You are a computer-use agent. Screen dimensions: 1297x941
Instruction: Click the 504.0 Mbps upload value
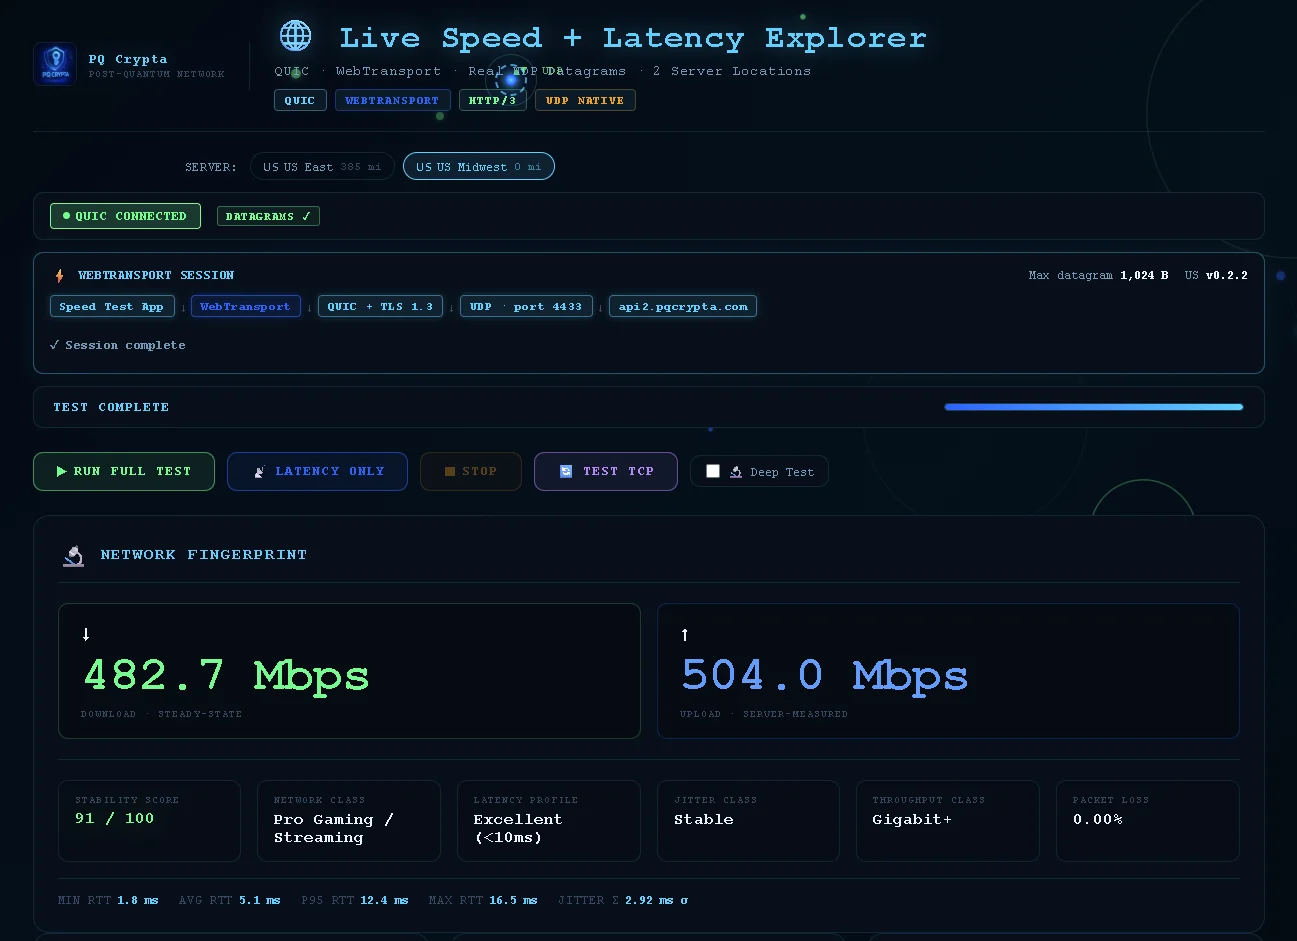(825, 676)
